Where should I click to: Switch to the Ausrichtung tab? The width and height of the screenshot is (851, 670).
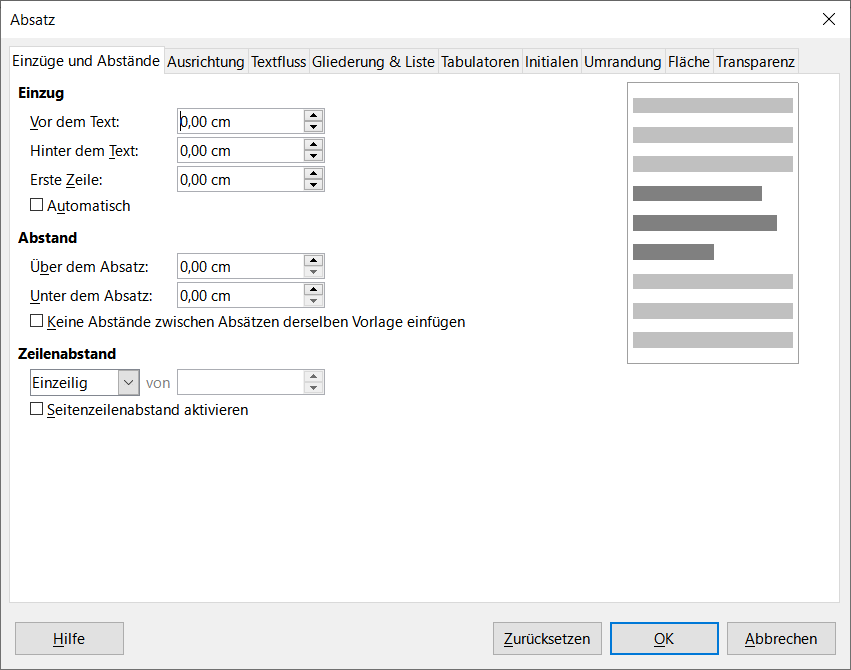click(x=206, y=62)
